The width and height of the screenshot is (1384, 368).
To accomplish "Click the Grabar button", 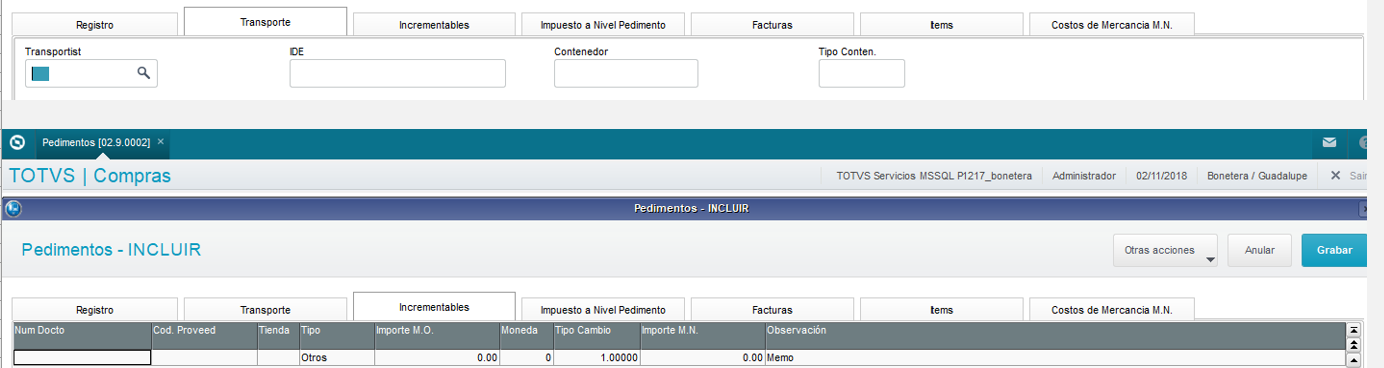I will (1334, 251).
